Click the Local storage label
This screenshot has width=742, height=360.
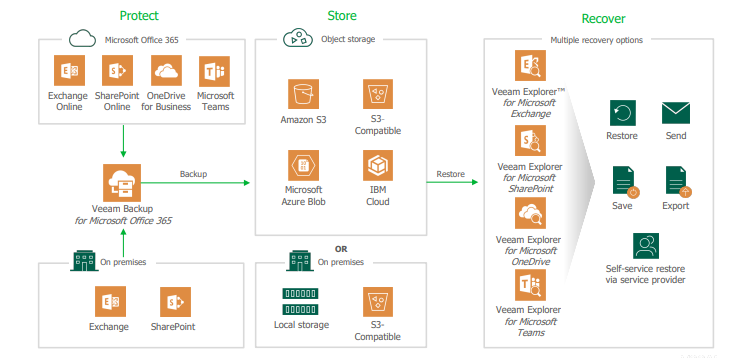[301, 325]
